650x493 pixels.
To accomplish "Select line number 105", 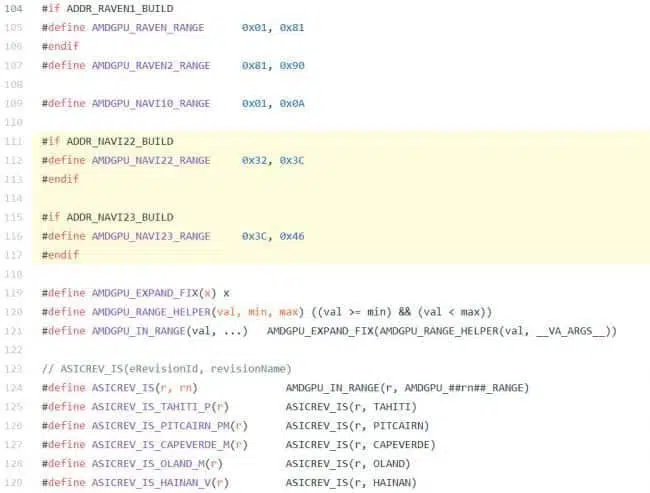I will click(13, 28).
